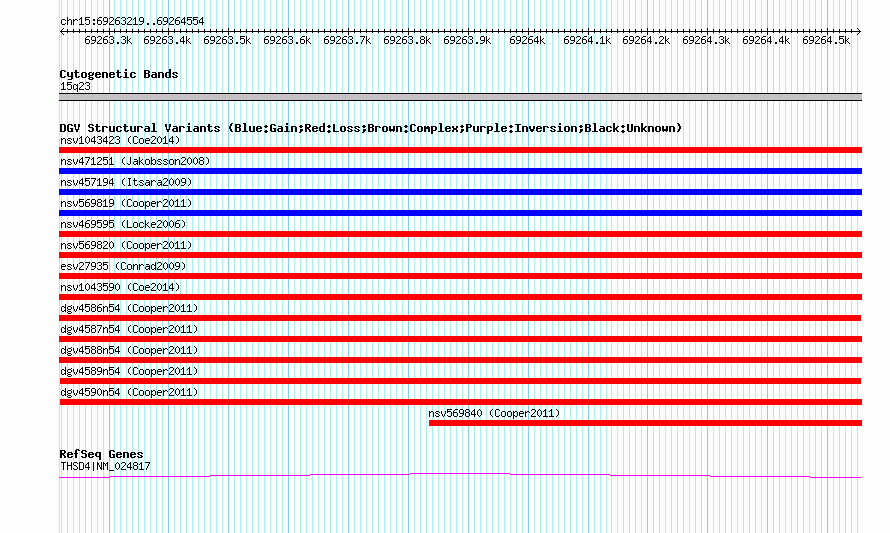Open the nsv1043590 (Coe2014) label
890x533 pixels.
(x=120, y=287)
